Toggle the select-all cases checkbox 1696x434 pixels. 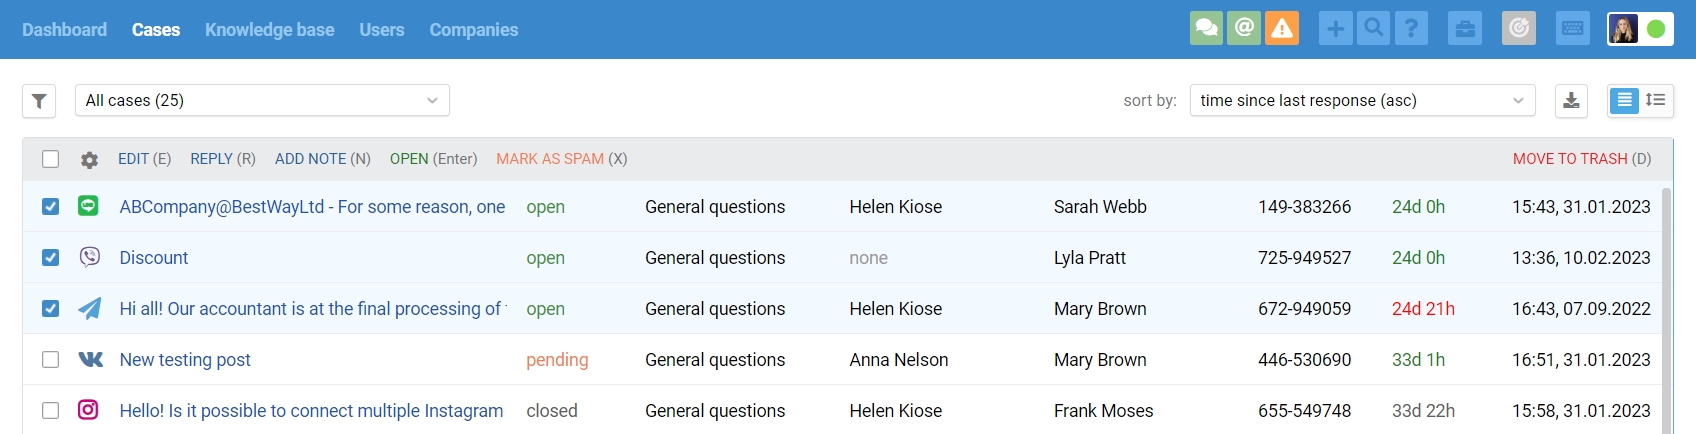pos(50,159)
